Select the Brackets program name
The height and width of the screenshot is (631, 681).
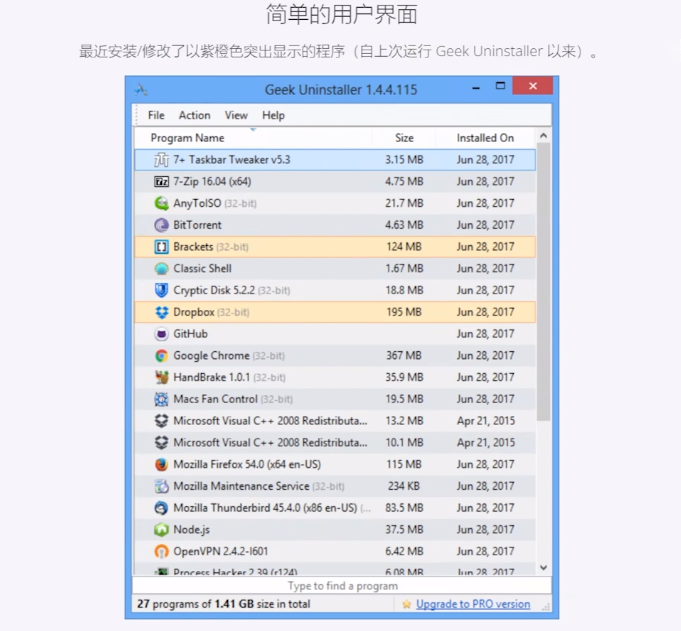(x=193, y=247)
